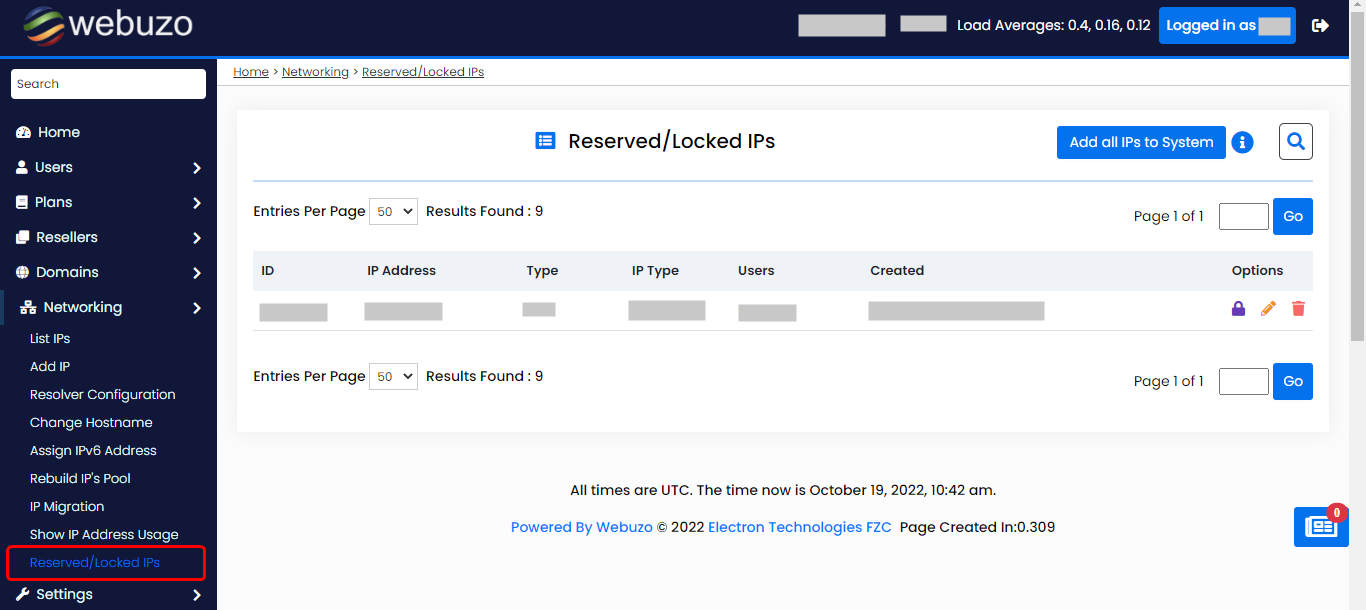Viewport: 1366px width, 610px height.
Task: Click the Webuzo logo
Action: pos(108,26)
